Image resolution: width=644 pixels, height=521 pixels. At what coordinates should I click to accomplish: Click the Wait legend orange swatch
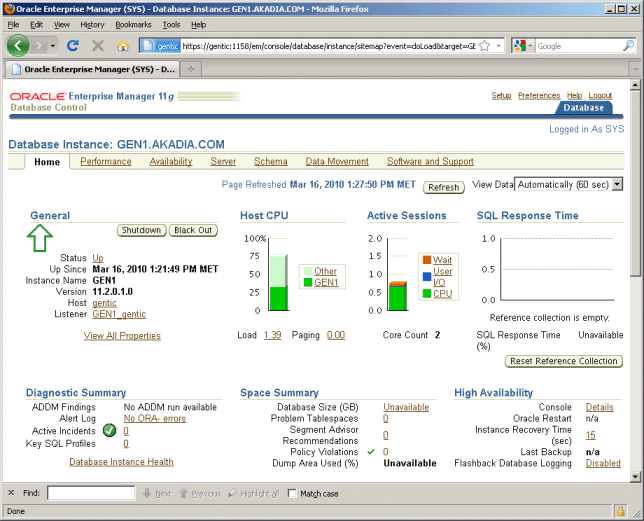tap(427, 260)
